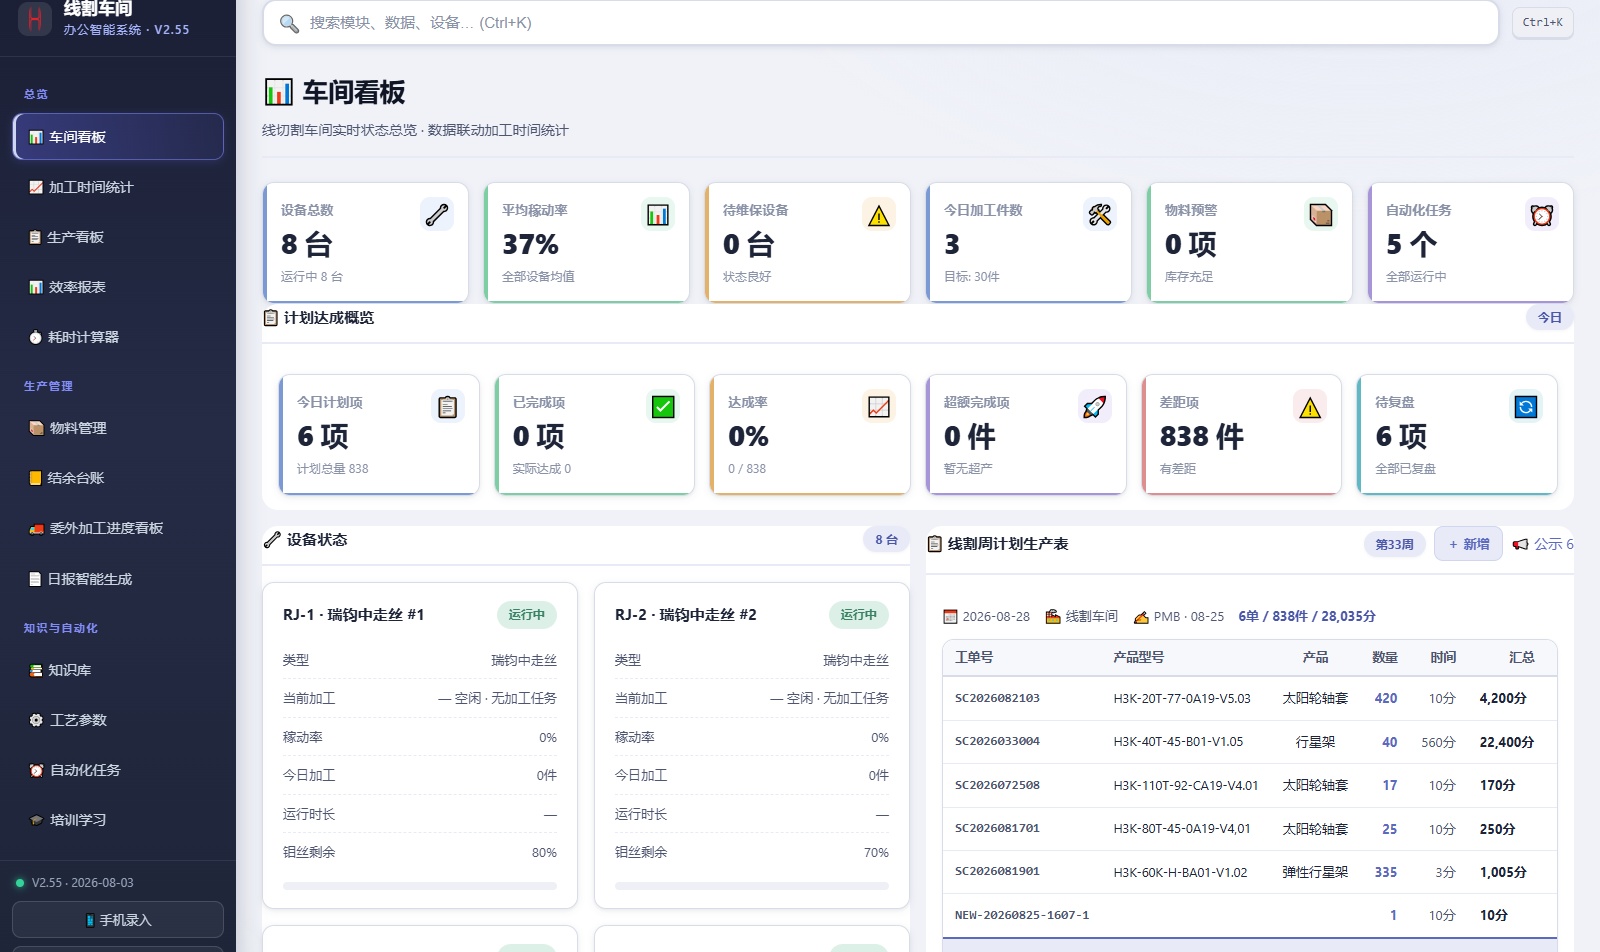Click the search magnifier icon
Viewport: 1600px width, 952px height.
pyautogui.click(x=289, y=23)
